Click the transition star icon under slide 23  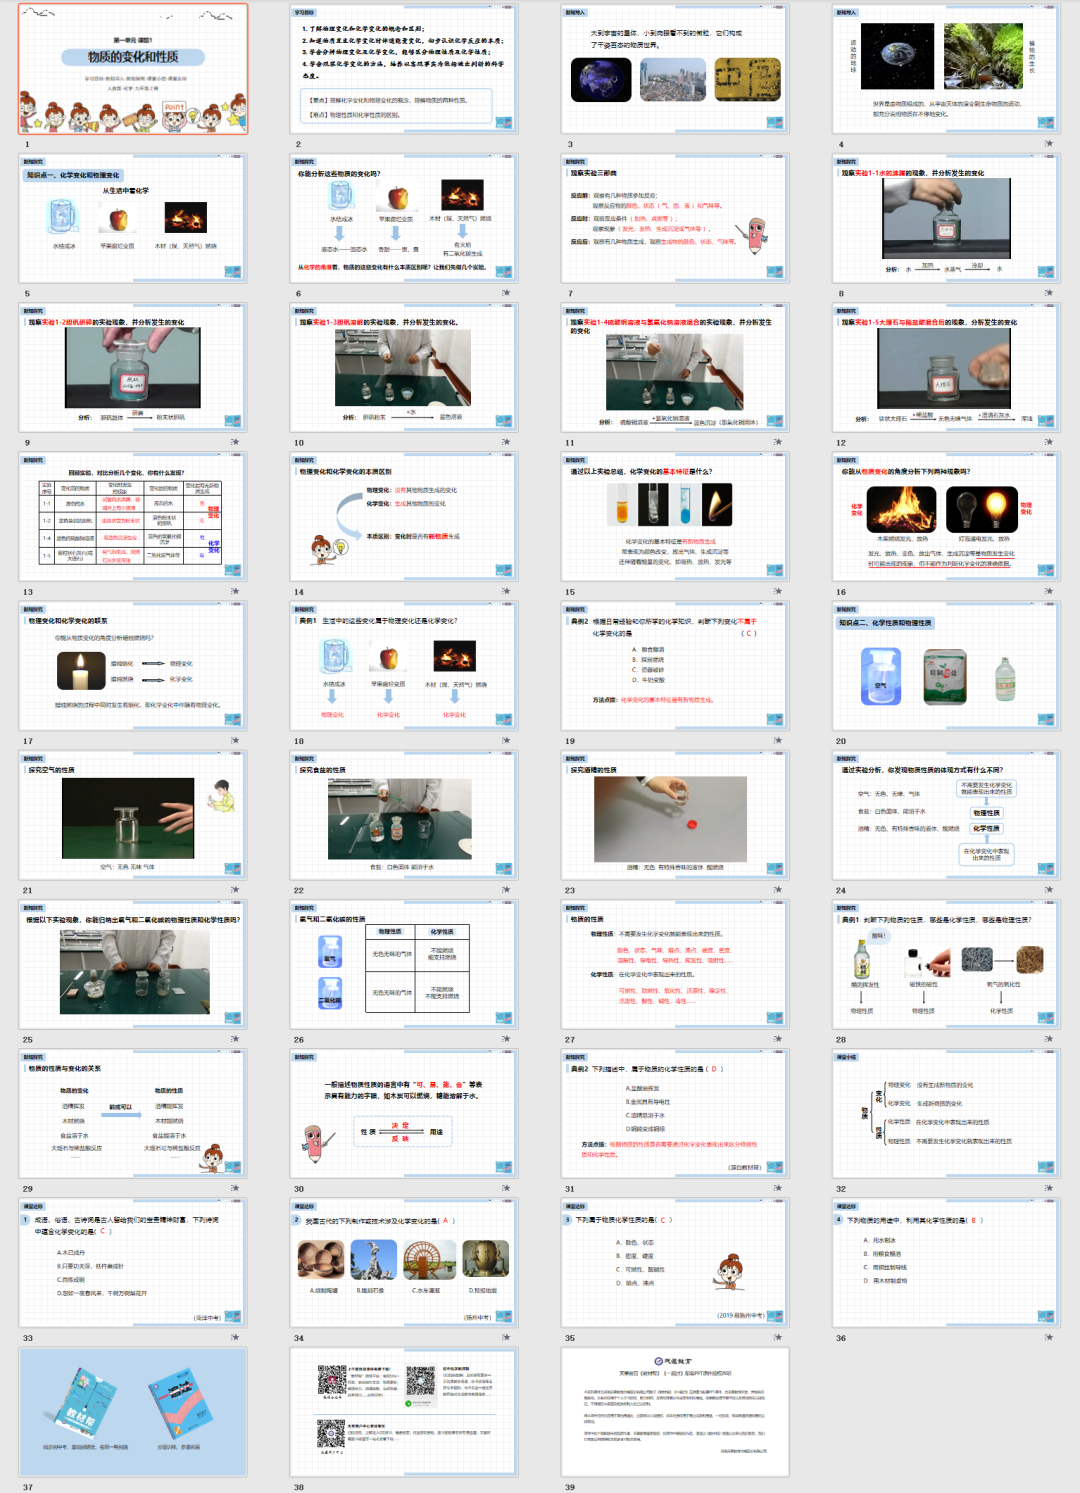tap(777, 890)
